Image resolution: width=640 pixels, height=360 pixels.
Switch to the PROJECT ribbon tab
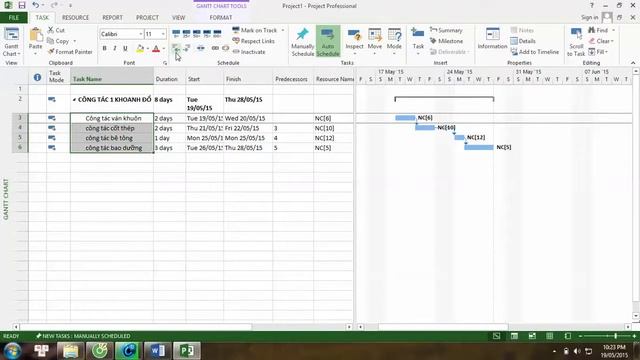coord(147,18)
